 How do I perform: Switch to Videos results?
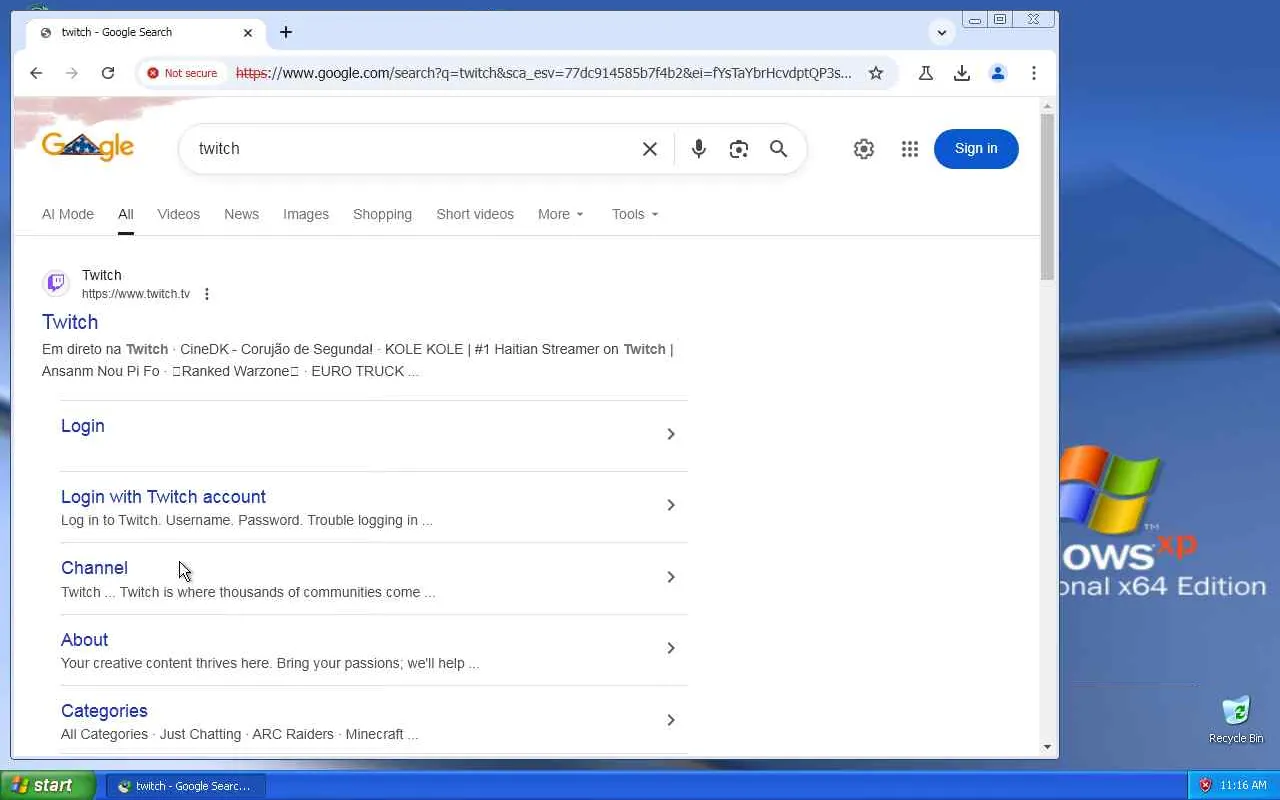(179, 214)
